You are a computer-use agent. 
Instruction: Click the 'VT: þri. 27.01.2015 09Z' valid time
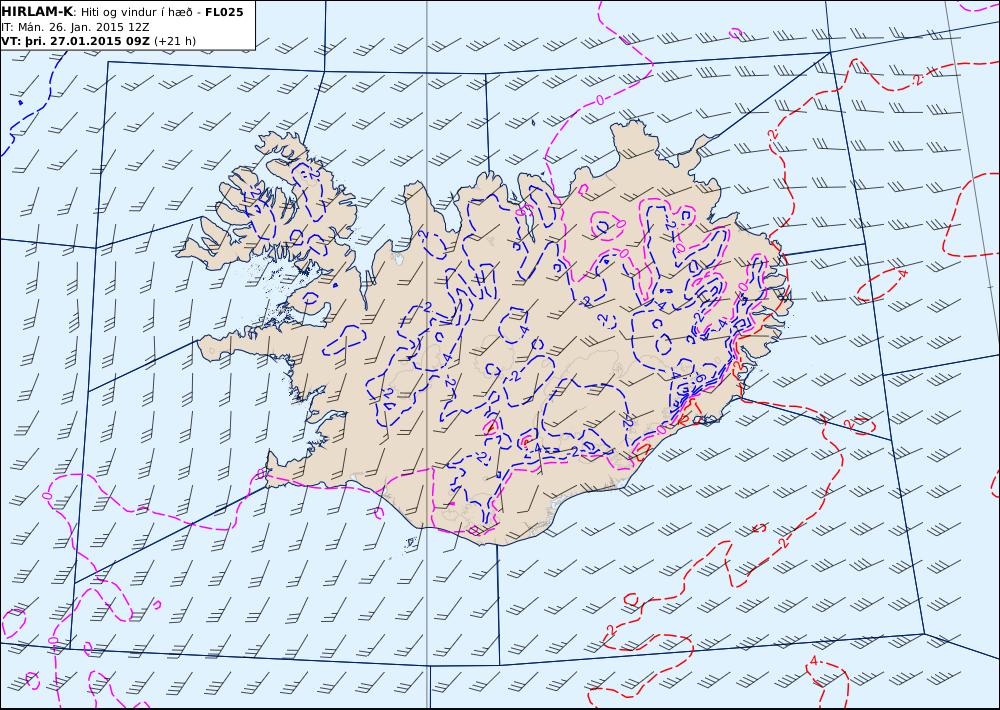(x=75, y=41)
